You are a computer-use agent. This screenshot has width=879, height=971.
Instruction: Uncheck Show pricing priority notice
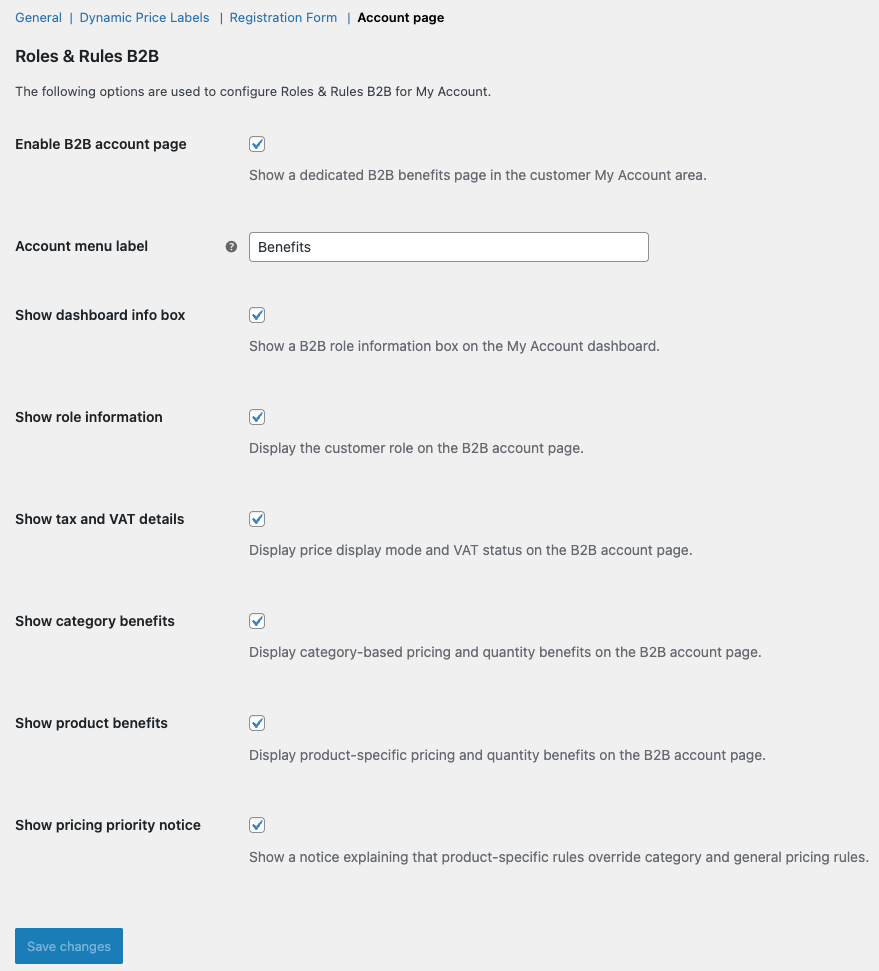tap(257, 825)
